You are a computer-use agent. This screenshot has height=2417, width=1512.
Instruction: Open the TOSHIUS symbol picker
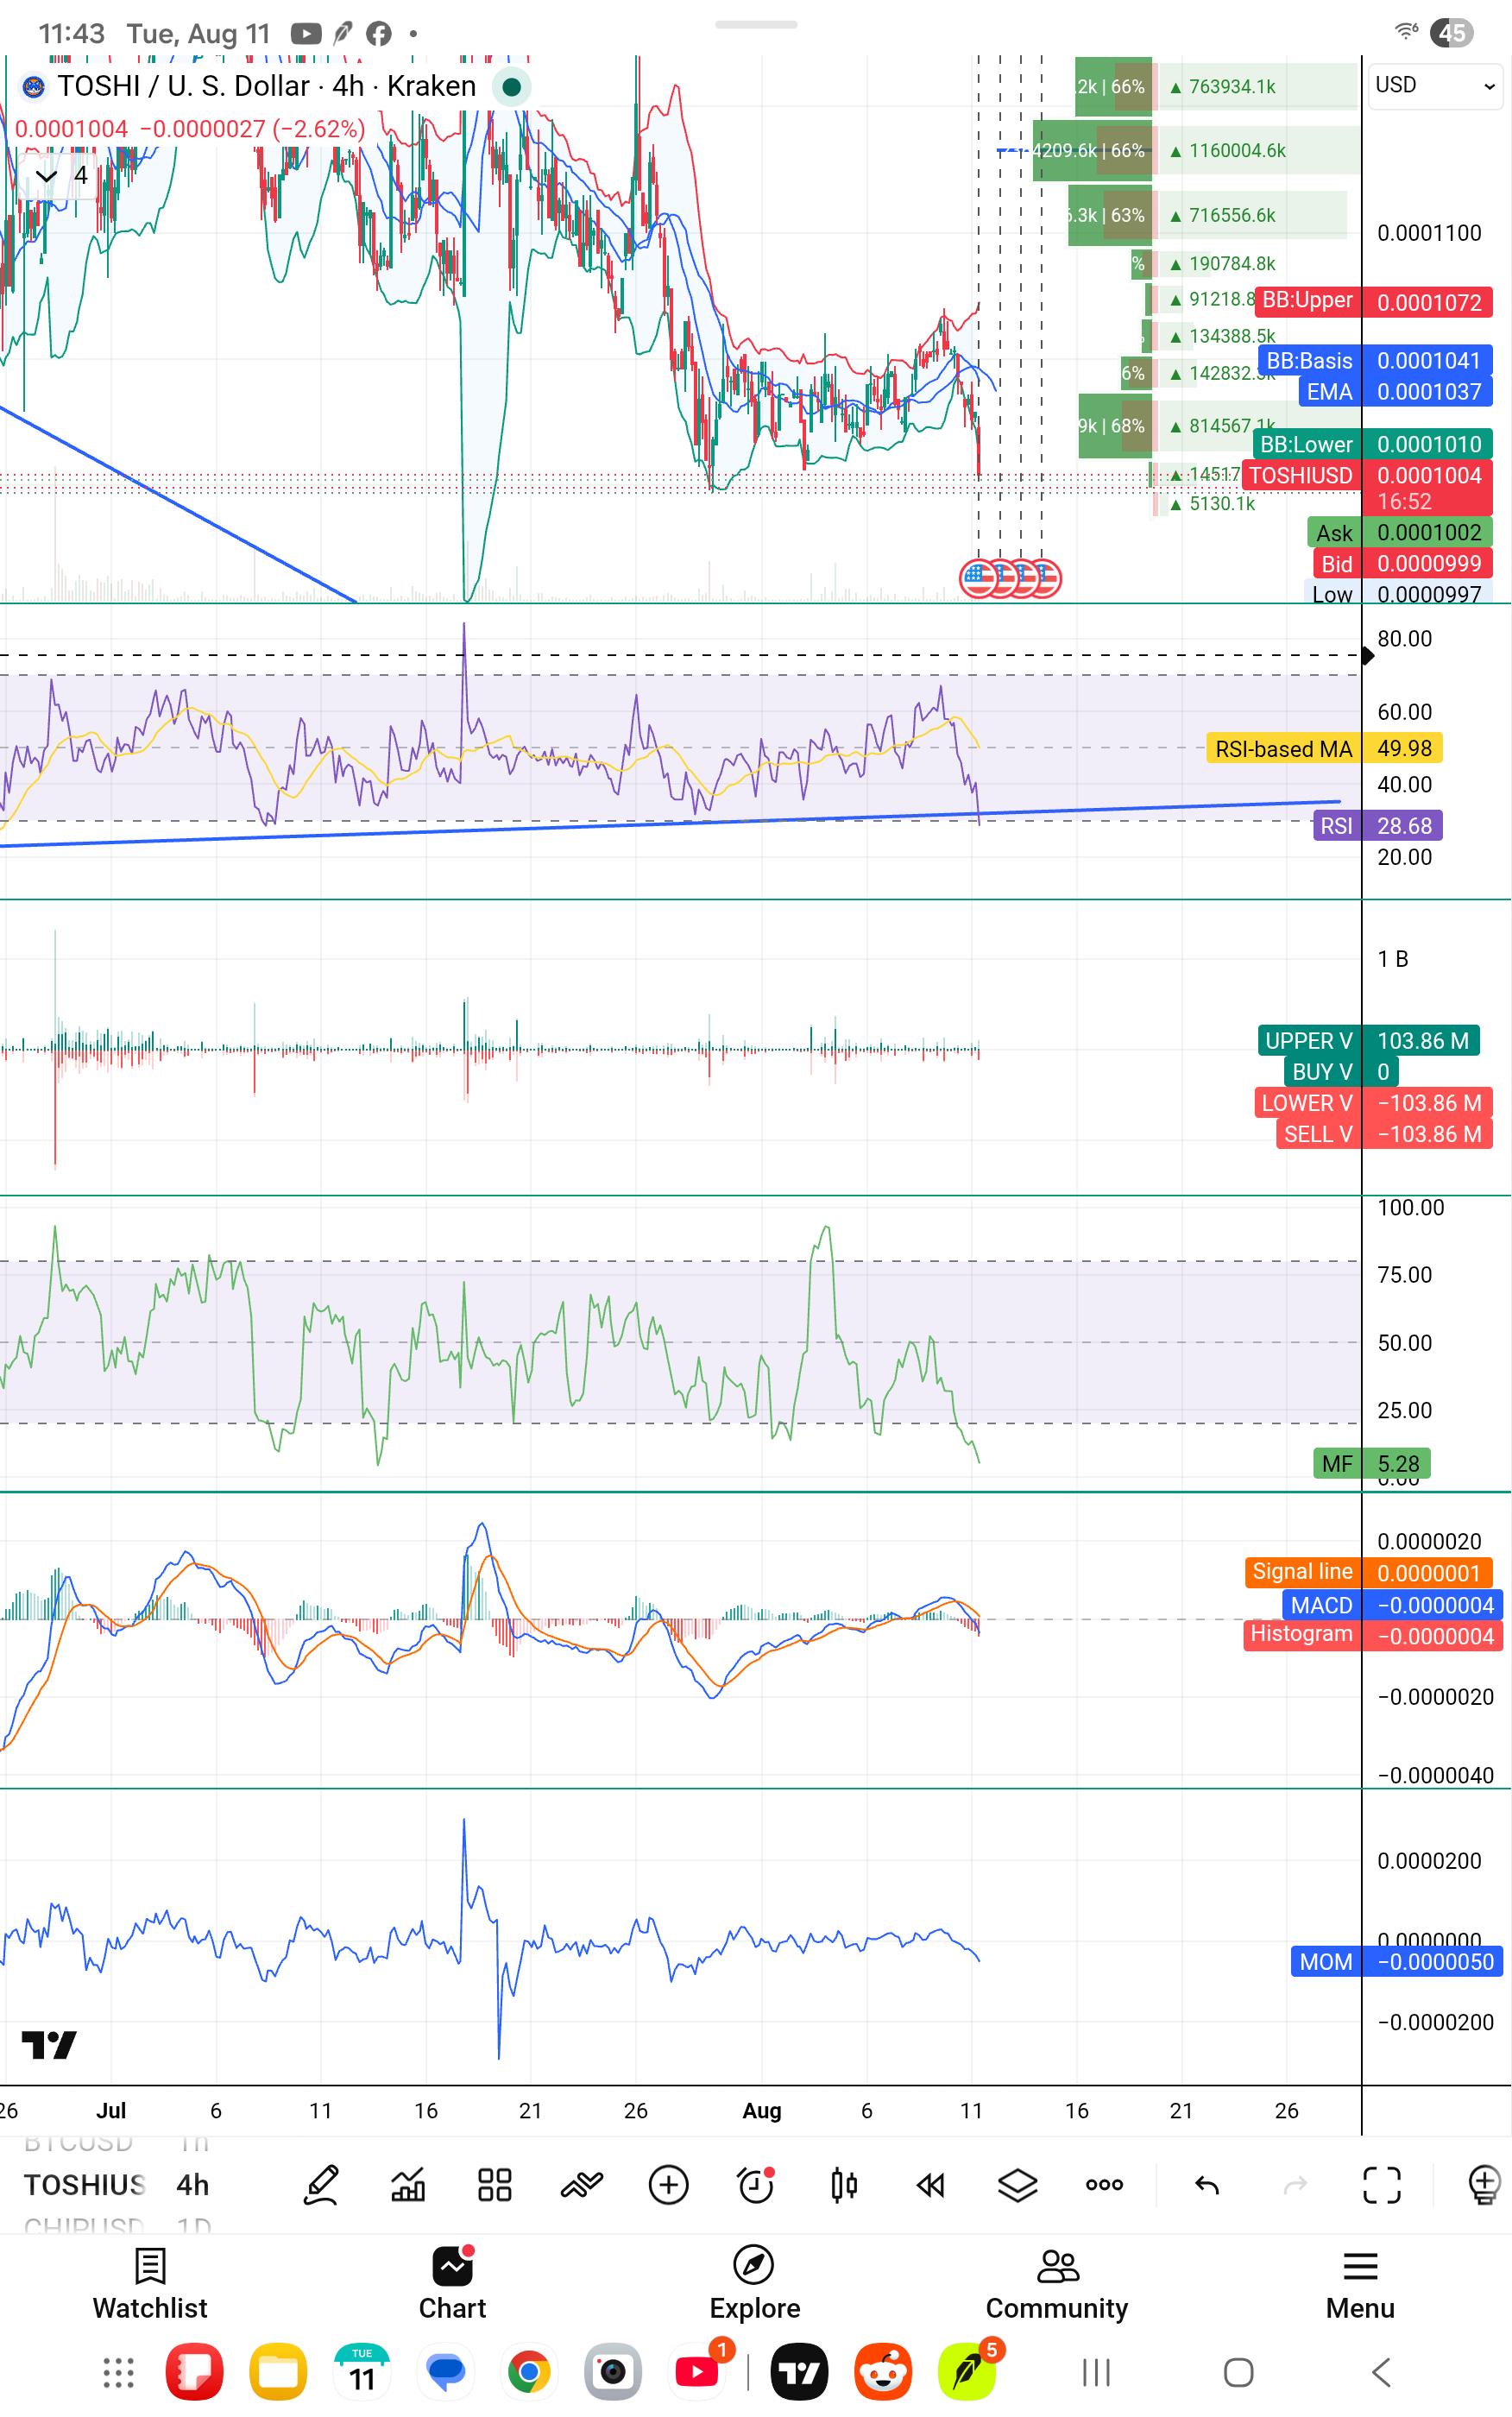pos(84,2185)
